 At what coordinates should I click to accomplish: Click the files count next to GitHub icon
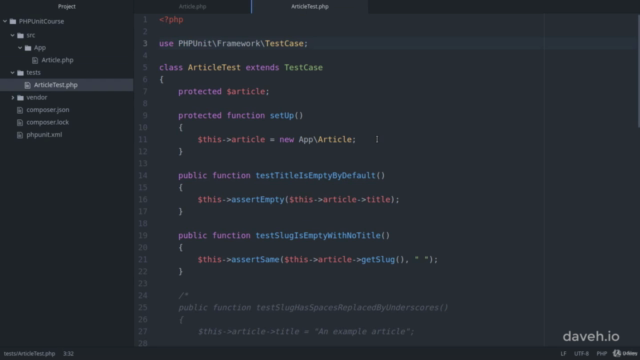click(x=630, y=353)
